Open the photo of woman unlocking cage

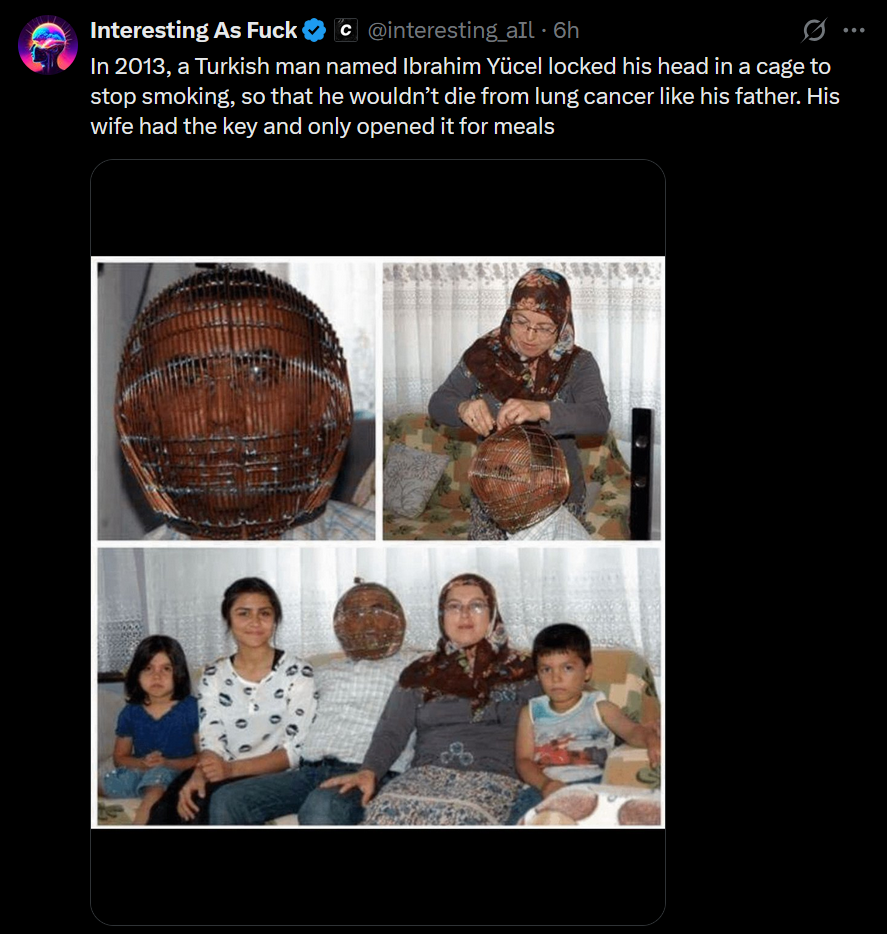521,401
